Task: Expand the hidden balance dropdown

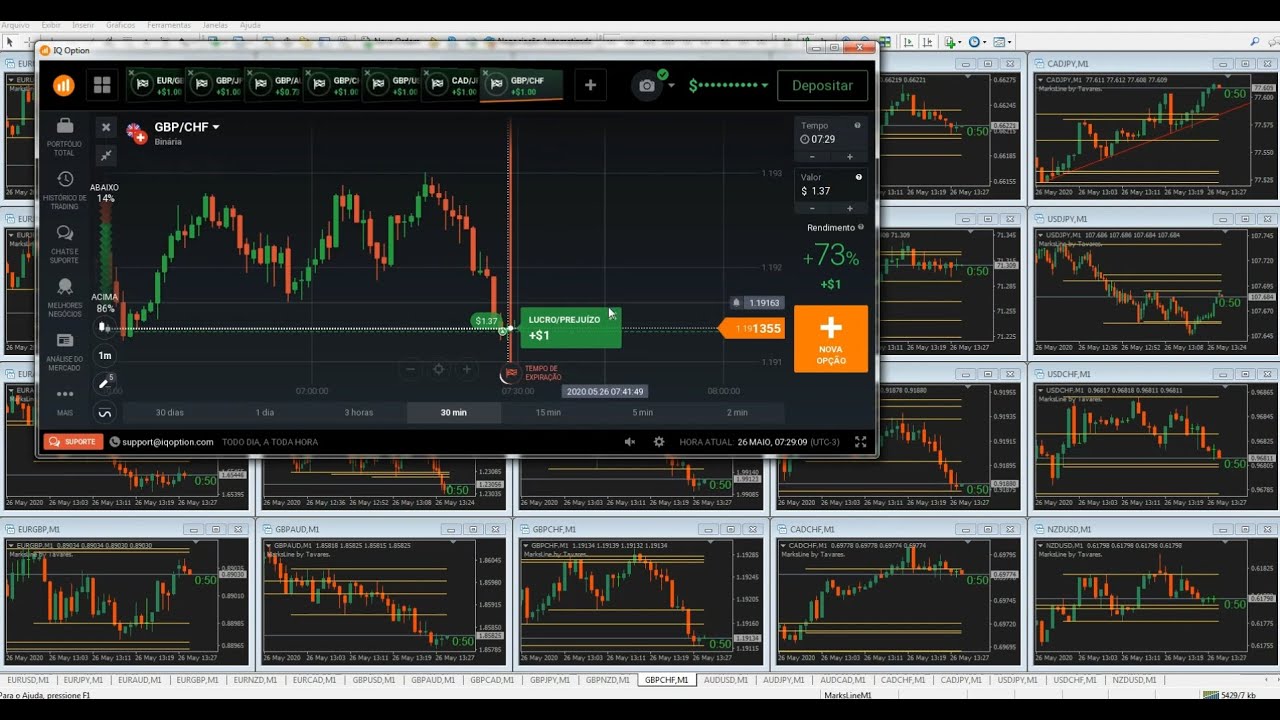Action: (765, 85)
